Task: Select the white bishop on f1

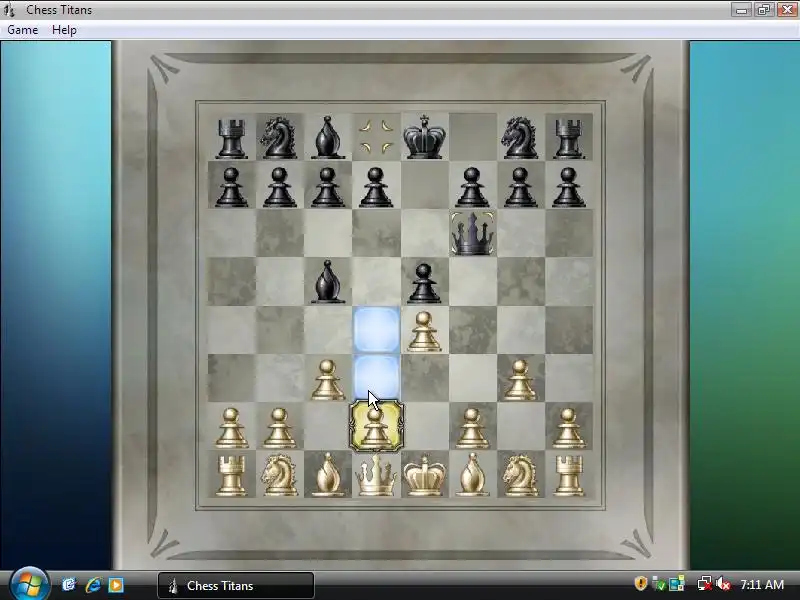Action: coord(472,476)
